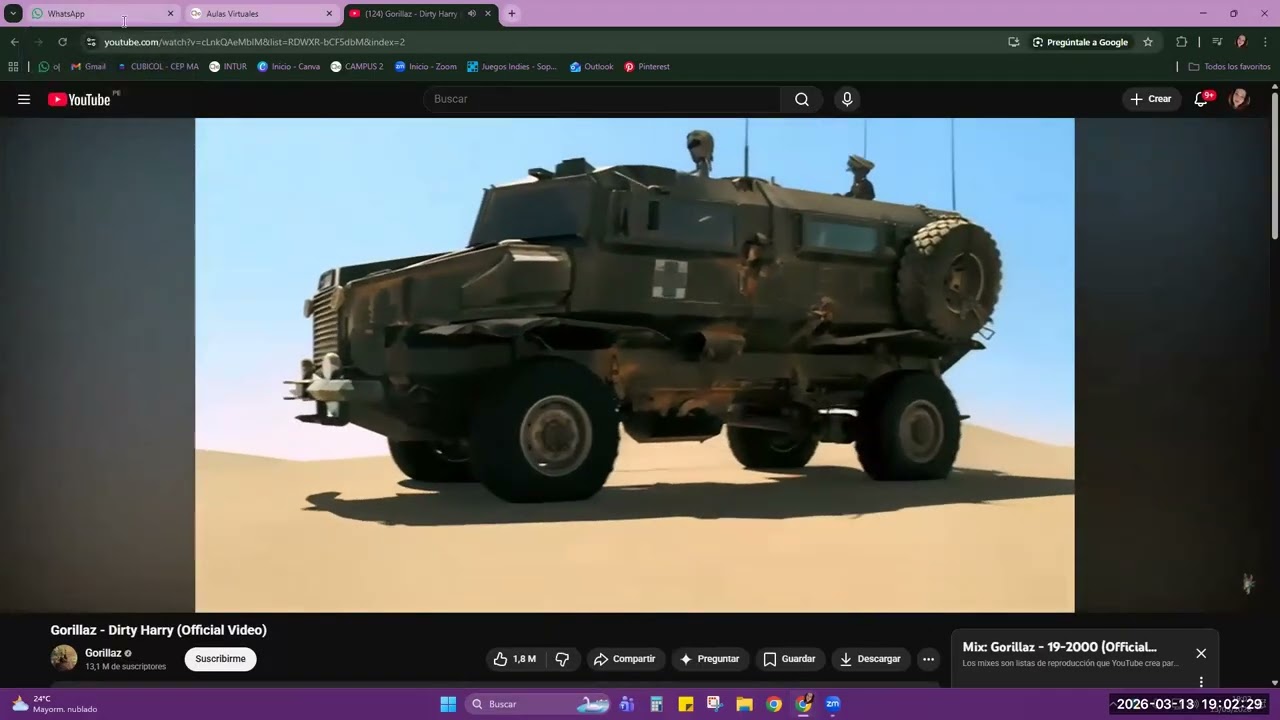Go back to the previous page

coord(14,42)
